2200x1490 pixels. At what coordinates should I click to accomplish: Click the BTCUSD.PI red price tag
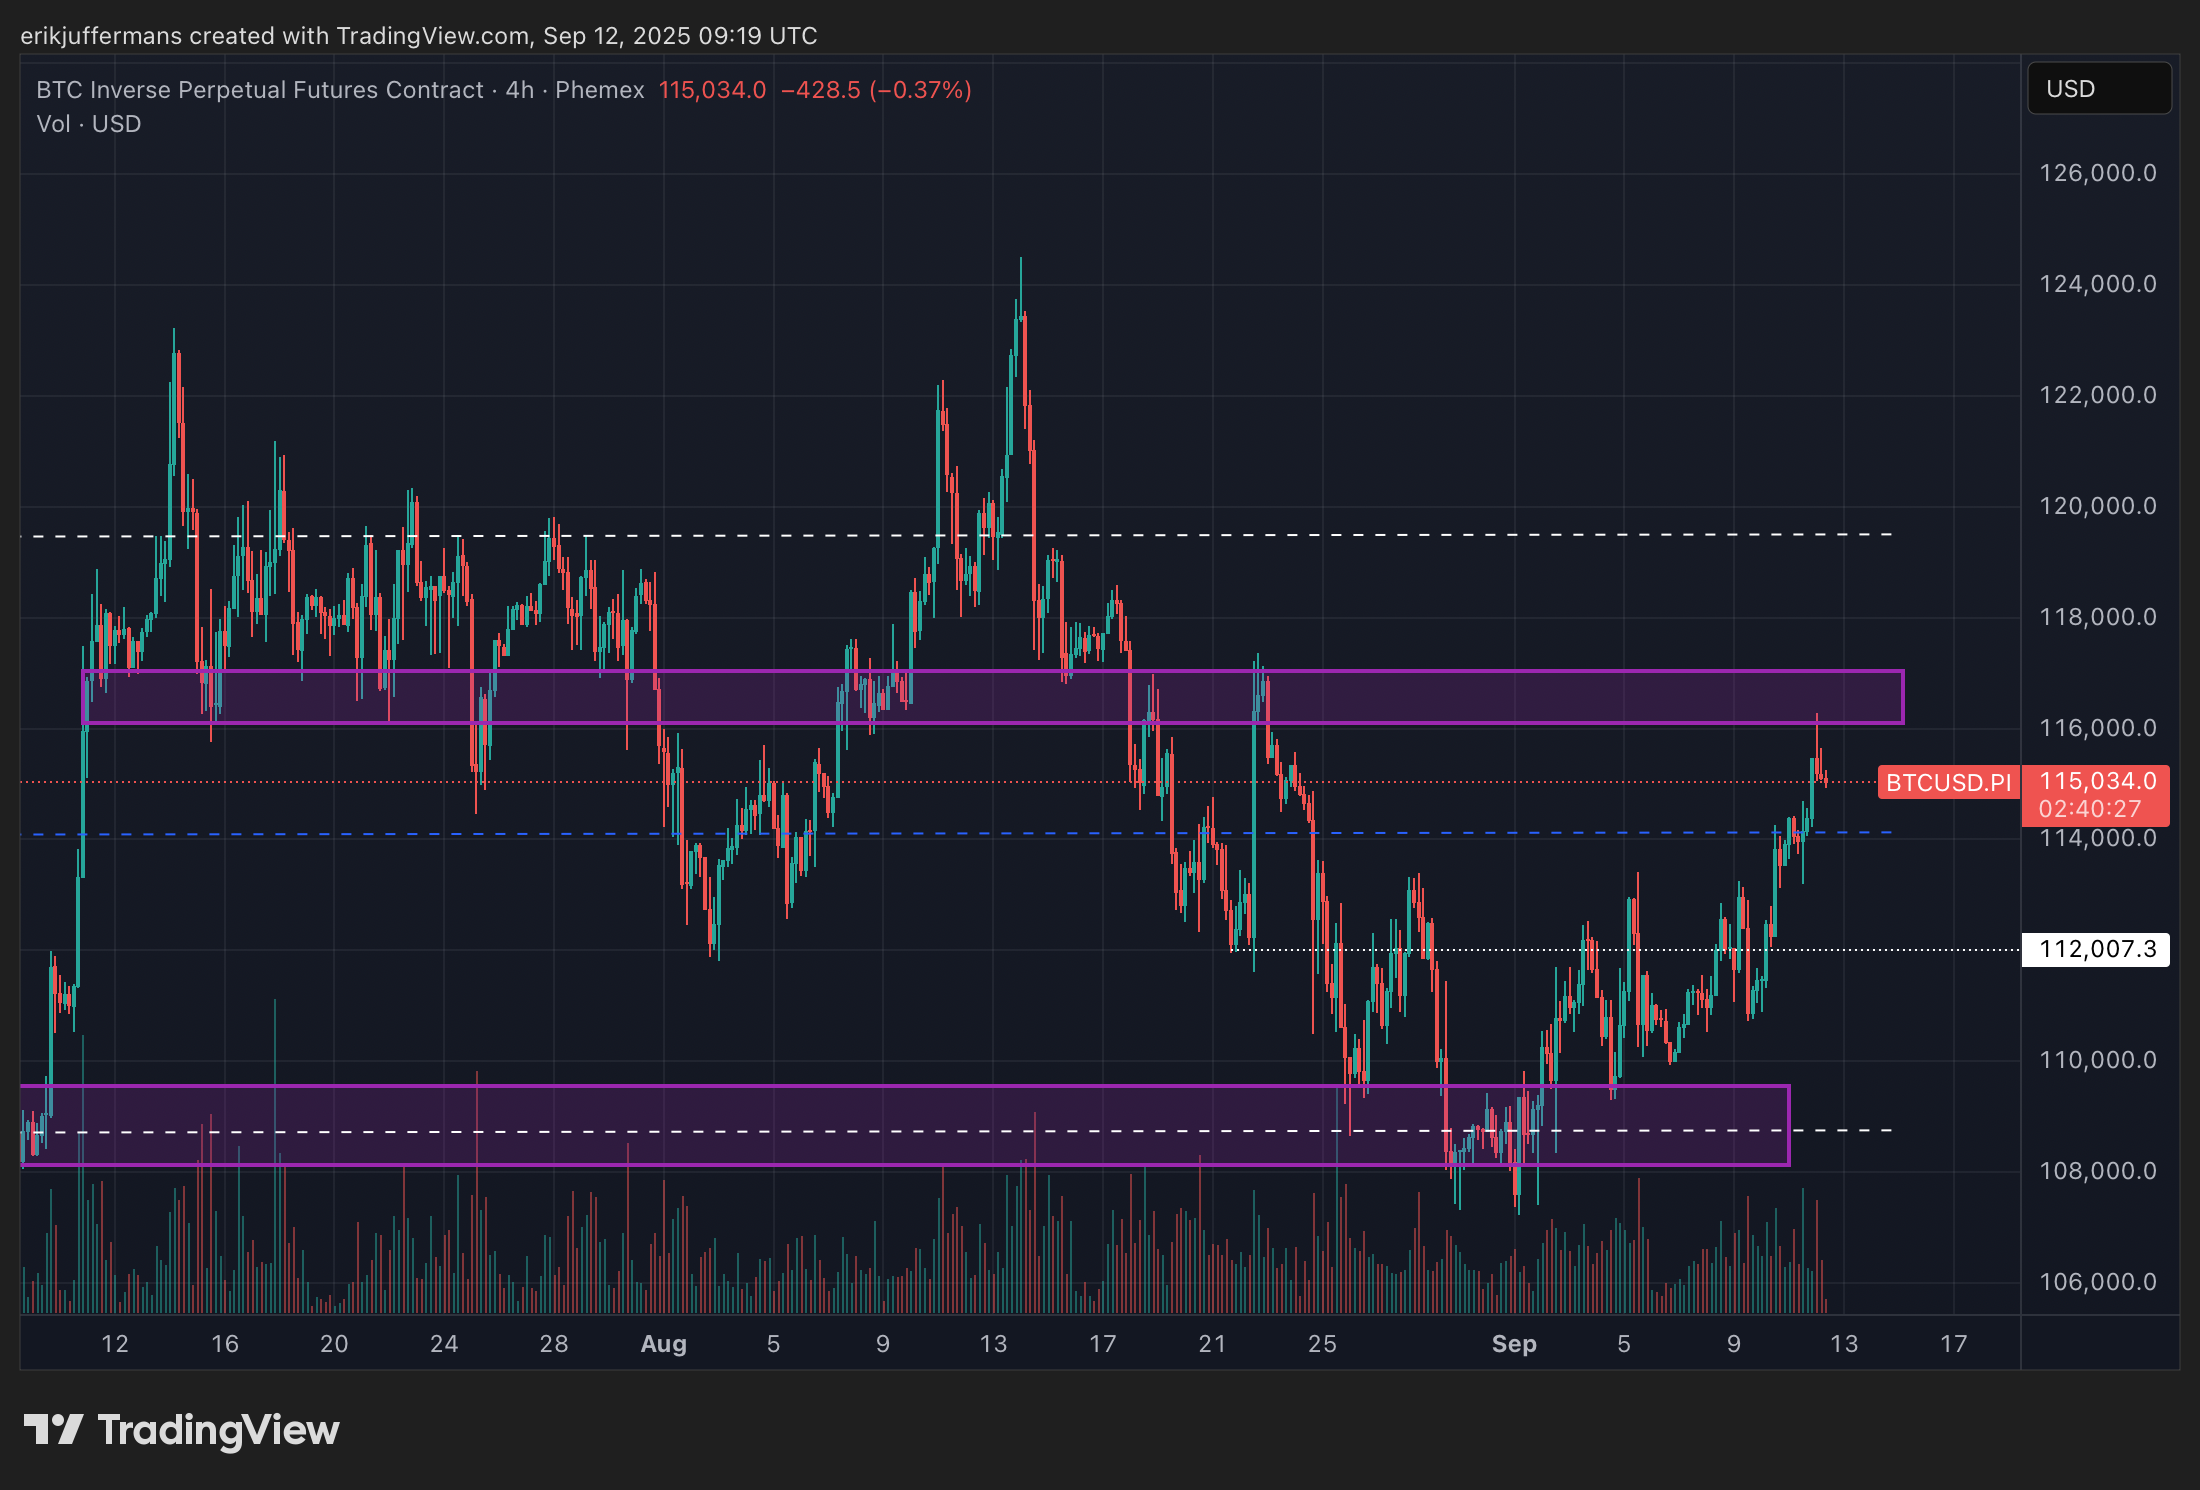1947,782
